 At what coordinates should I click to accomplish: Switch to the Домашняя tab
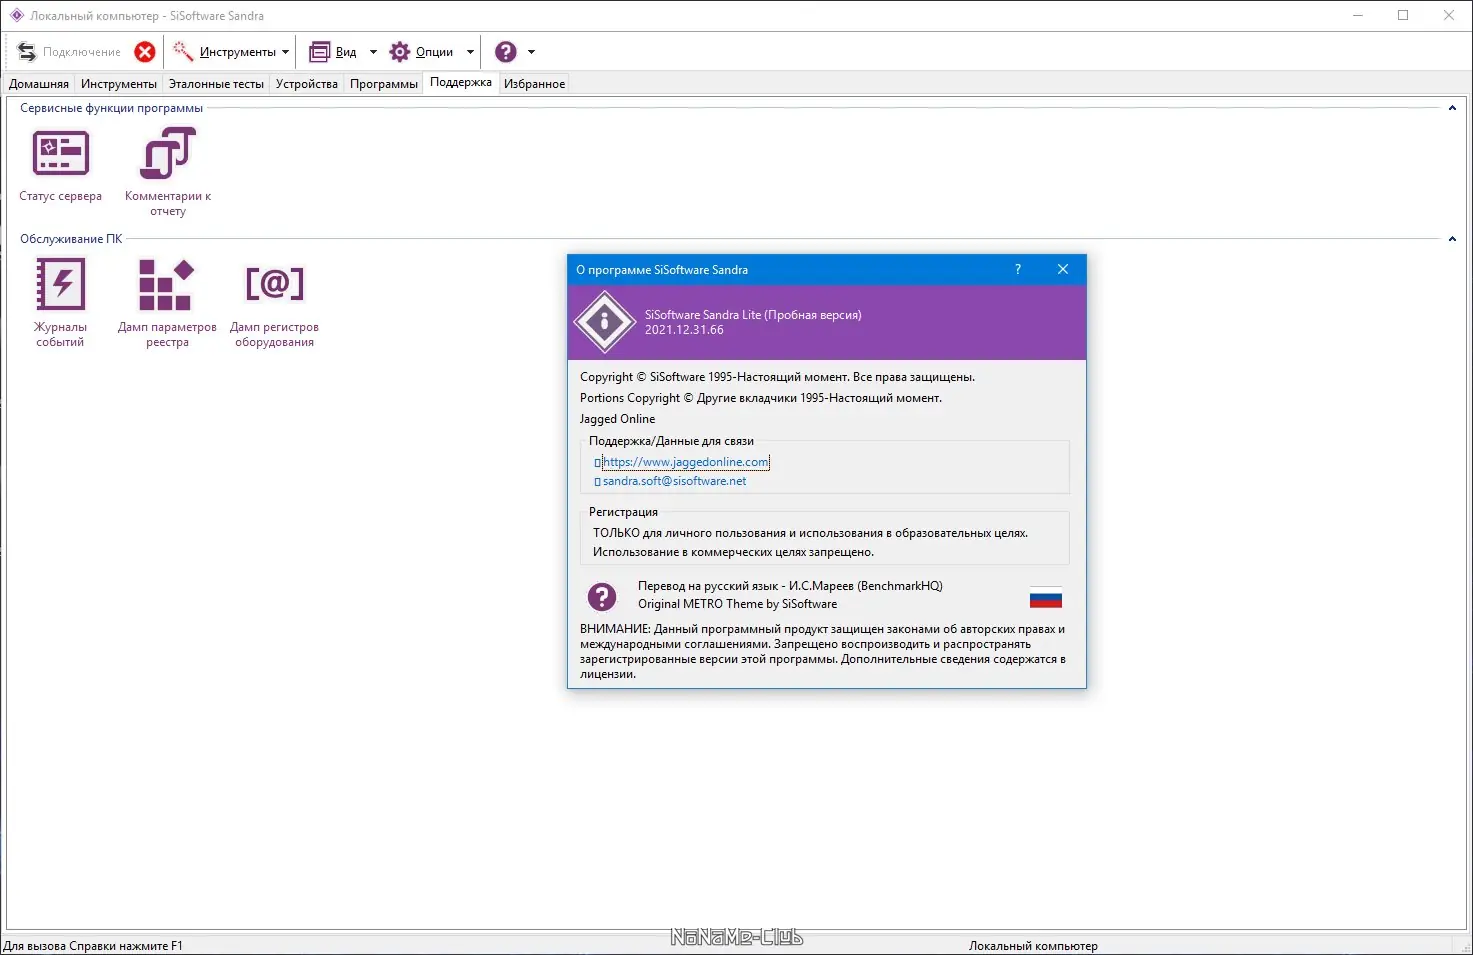pos(39,84)
